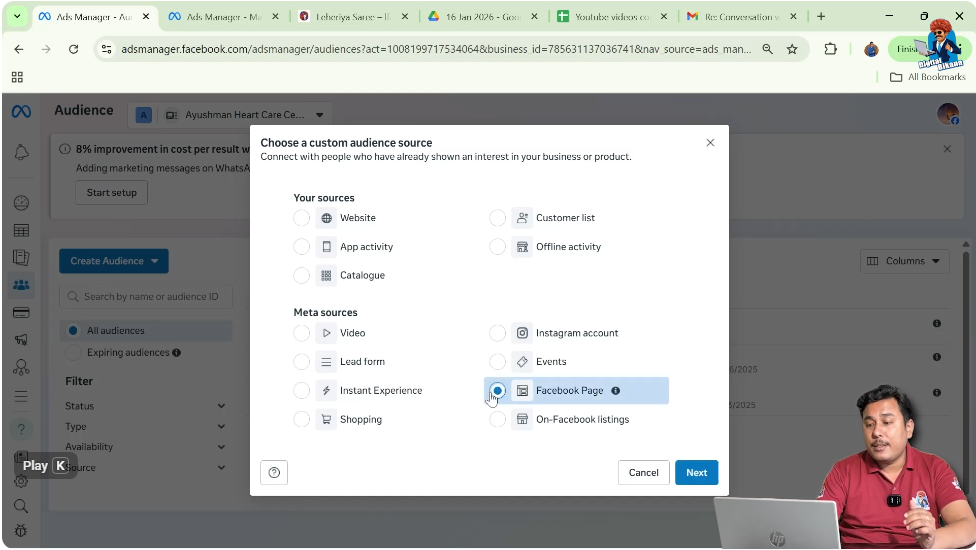Select All audiences option

[x=146, y=330]
